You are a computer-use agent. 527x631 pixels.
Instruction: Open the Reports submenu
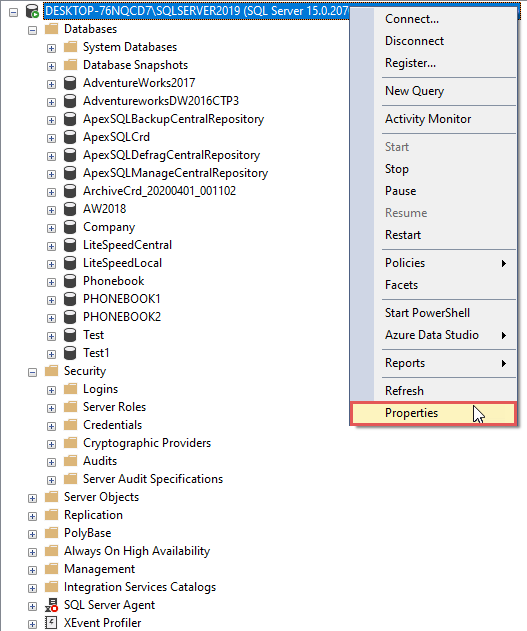tap(433, 363)
